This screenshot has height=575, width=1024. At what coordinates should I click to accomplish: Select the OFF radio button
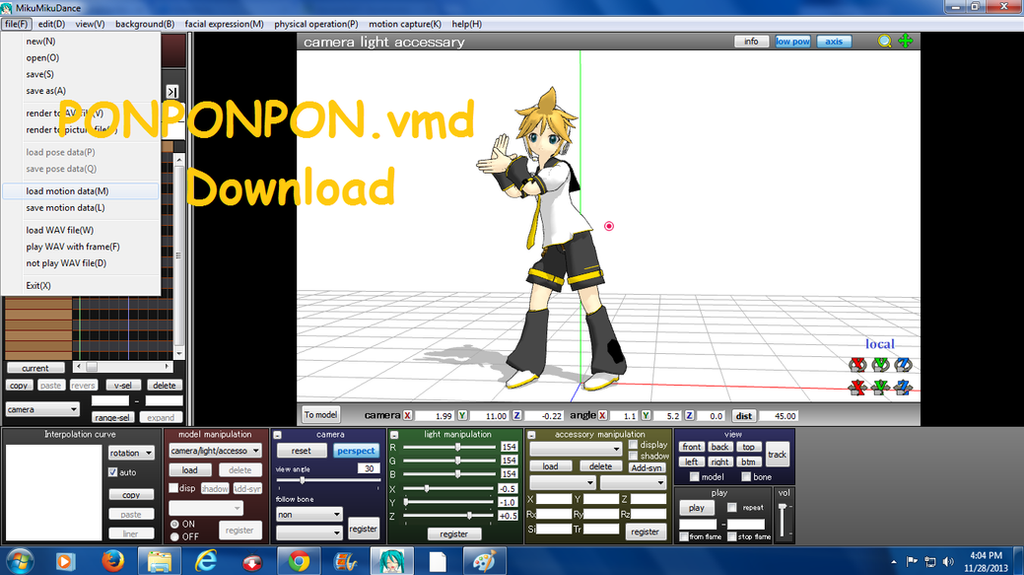point(174,536)
